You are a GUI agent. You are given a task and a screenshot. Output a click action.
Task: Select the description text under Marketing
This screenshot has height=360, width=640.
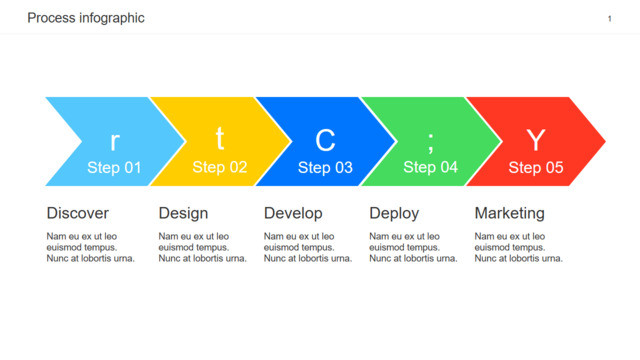tap(518, 247)
